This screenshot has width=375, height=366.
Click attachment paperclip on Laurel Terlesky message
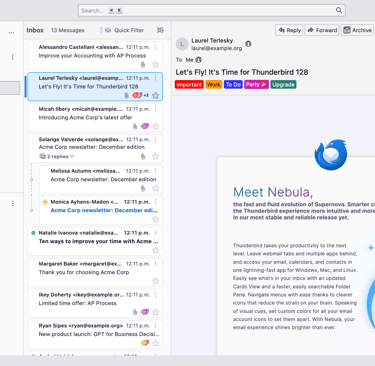click(x=127, y=95)
